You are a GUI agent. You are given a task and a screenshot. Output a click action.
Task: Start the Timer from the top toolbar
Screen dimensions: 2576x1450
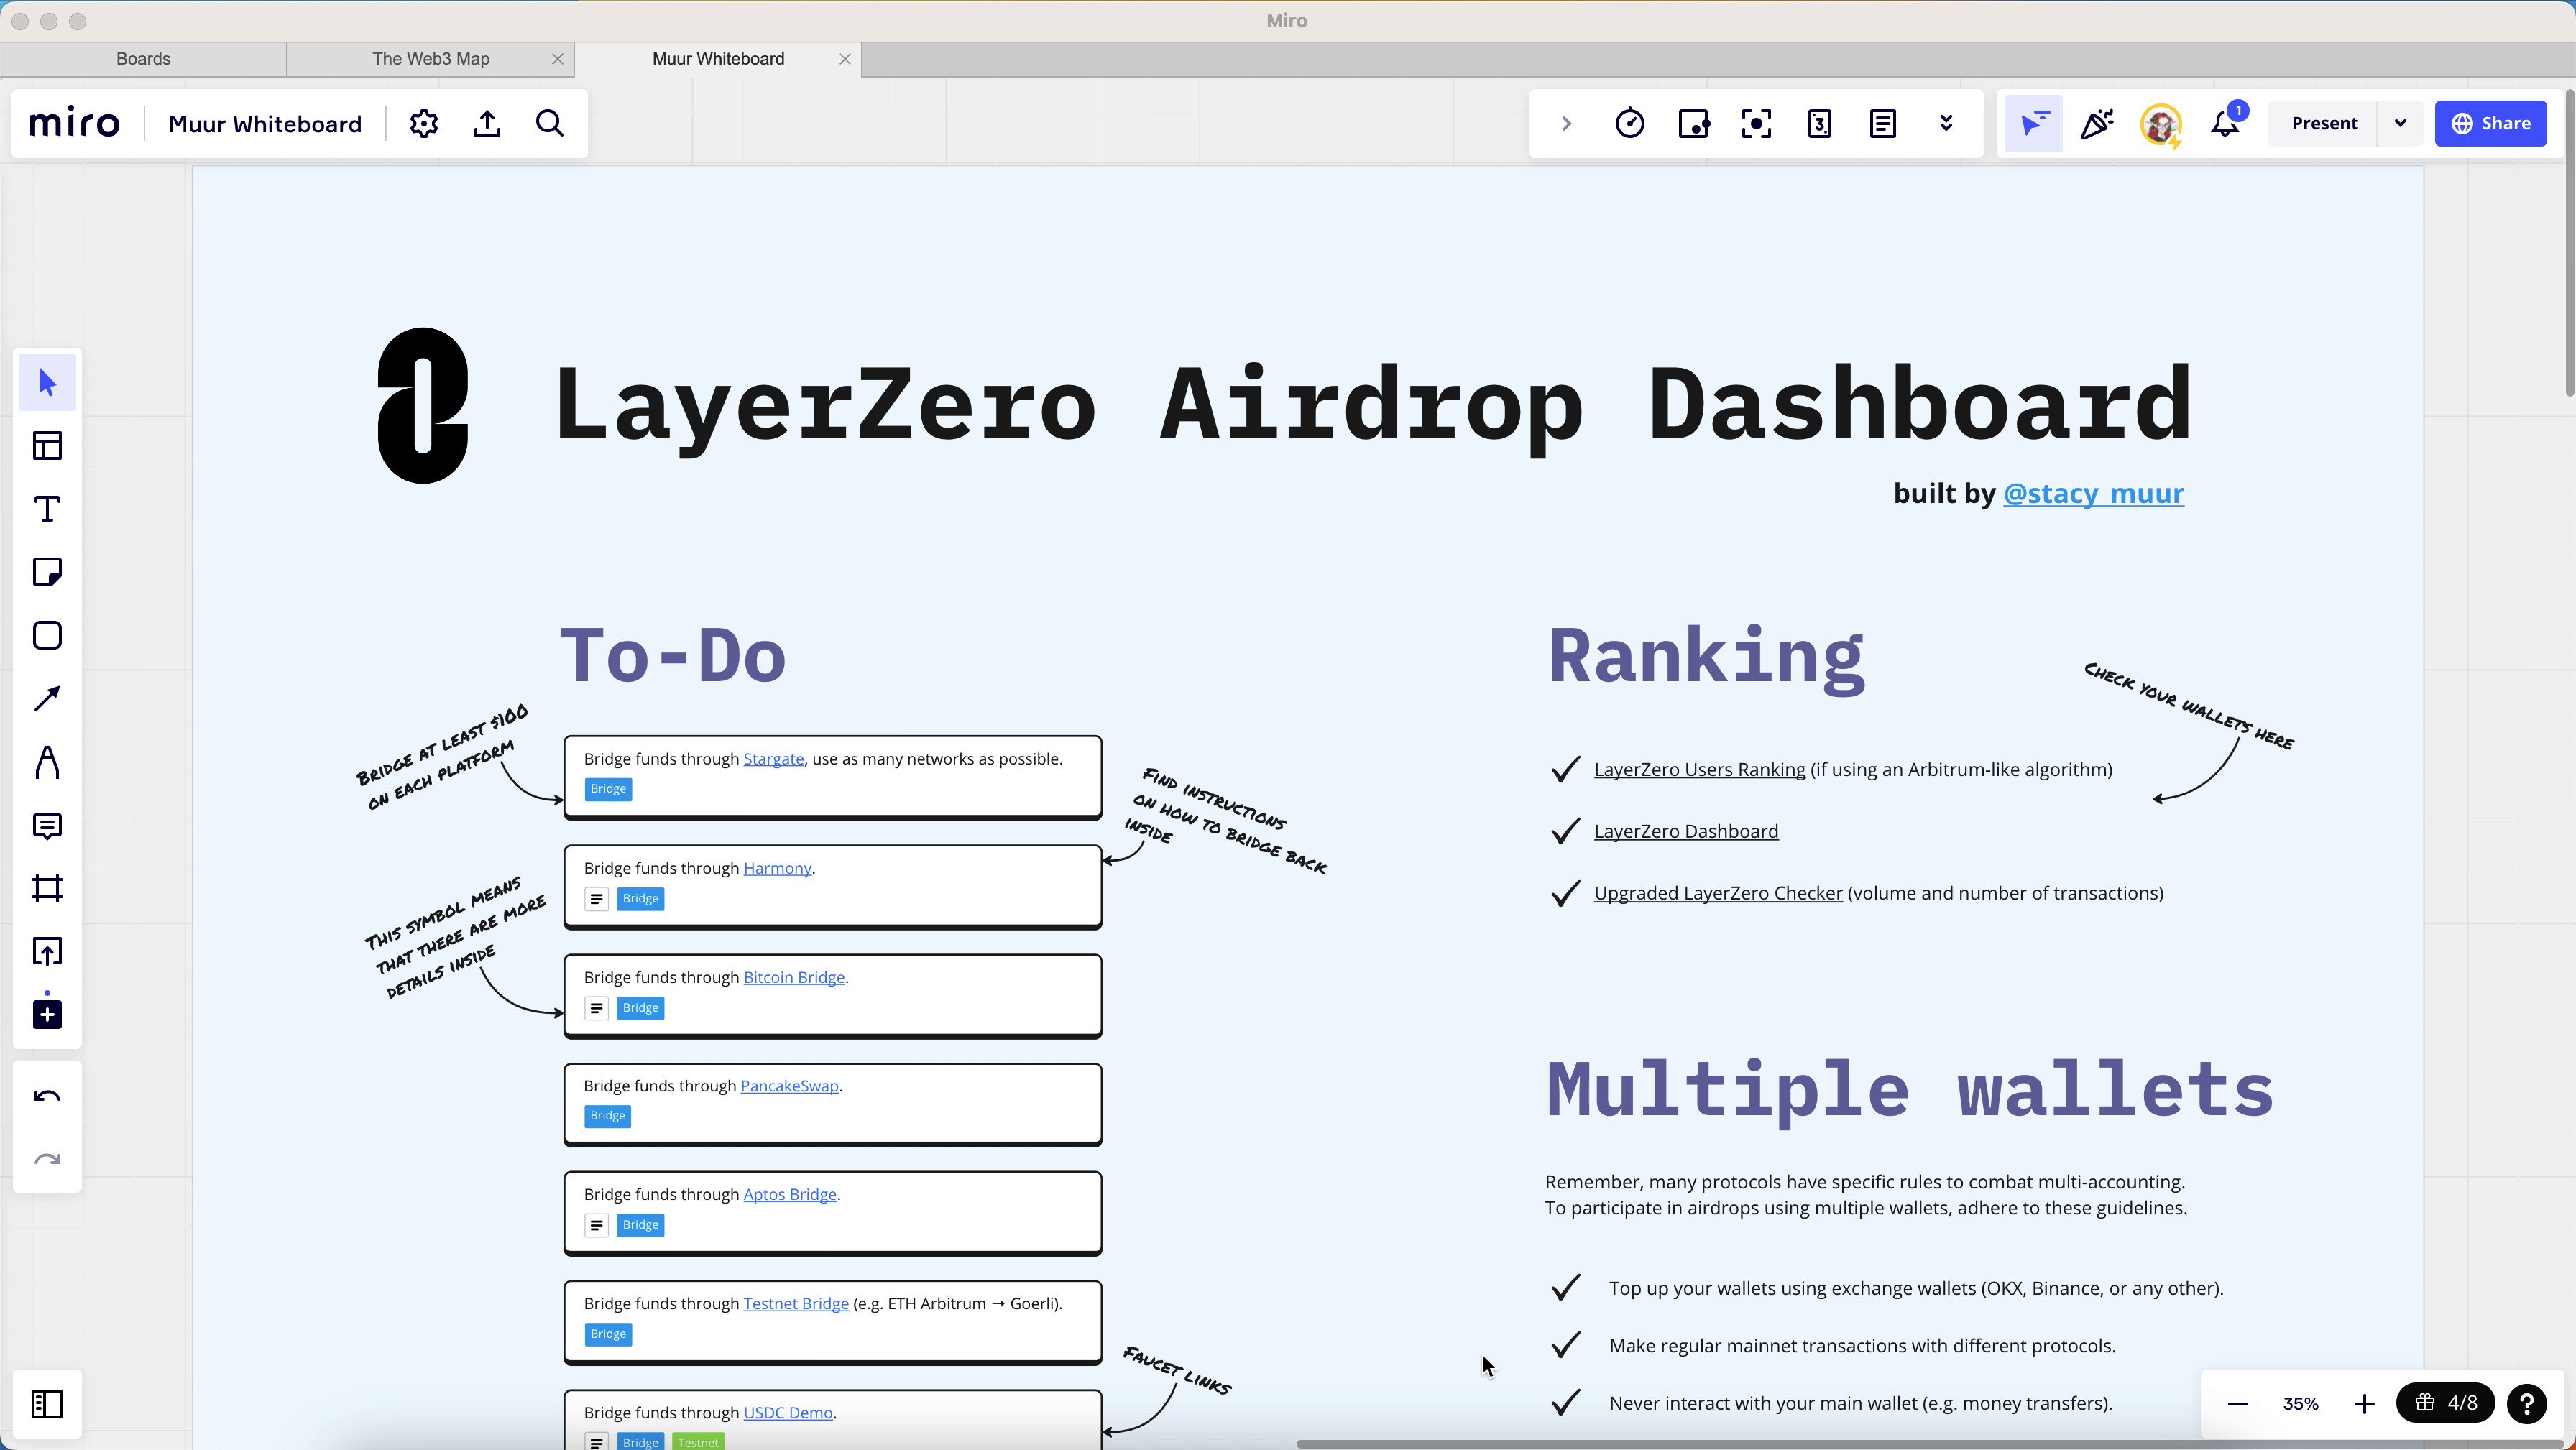point(1629,123)
